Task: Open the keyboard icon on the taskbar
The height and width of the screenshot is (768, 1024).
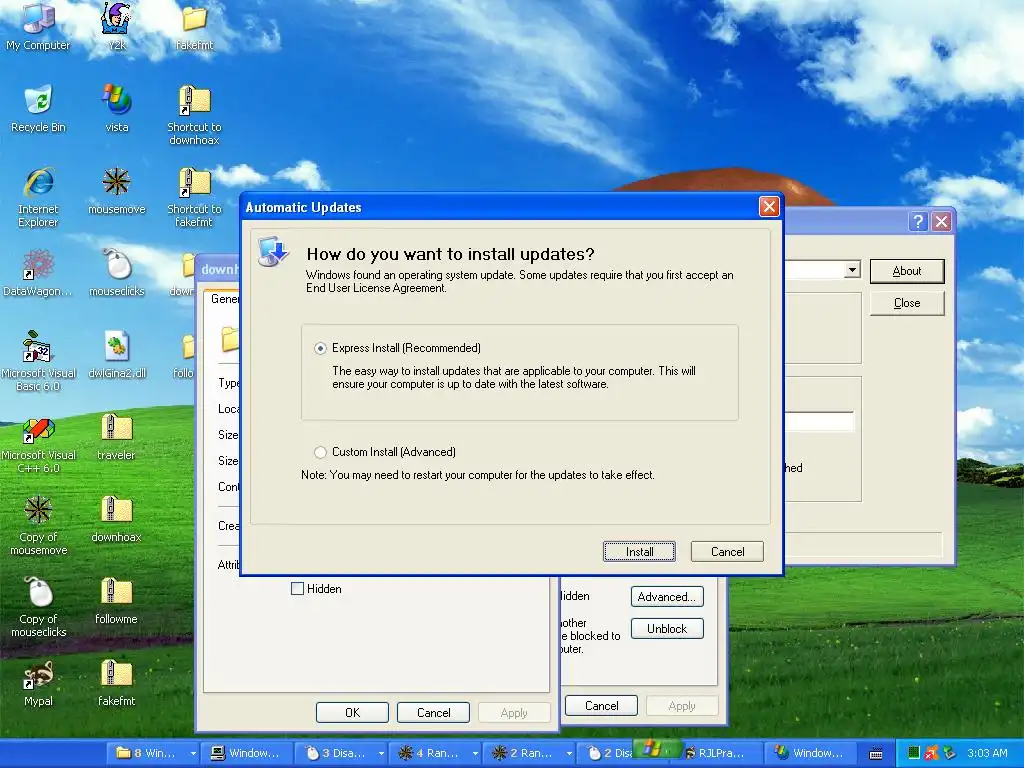Action: coord(876,754)
